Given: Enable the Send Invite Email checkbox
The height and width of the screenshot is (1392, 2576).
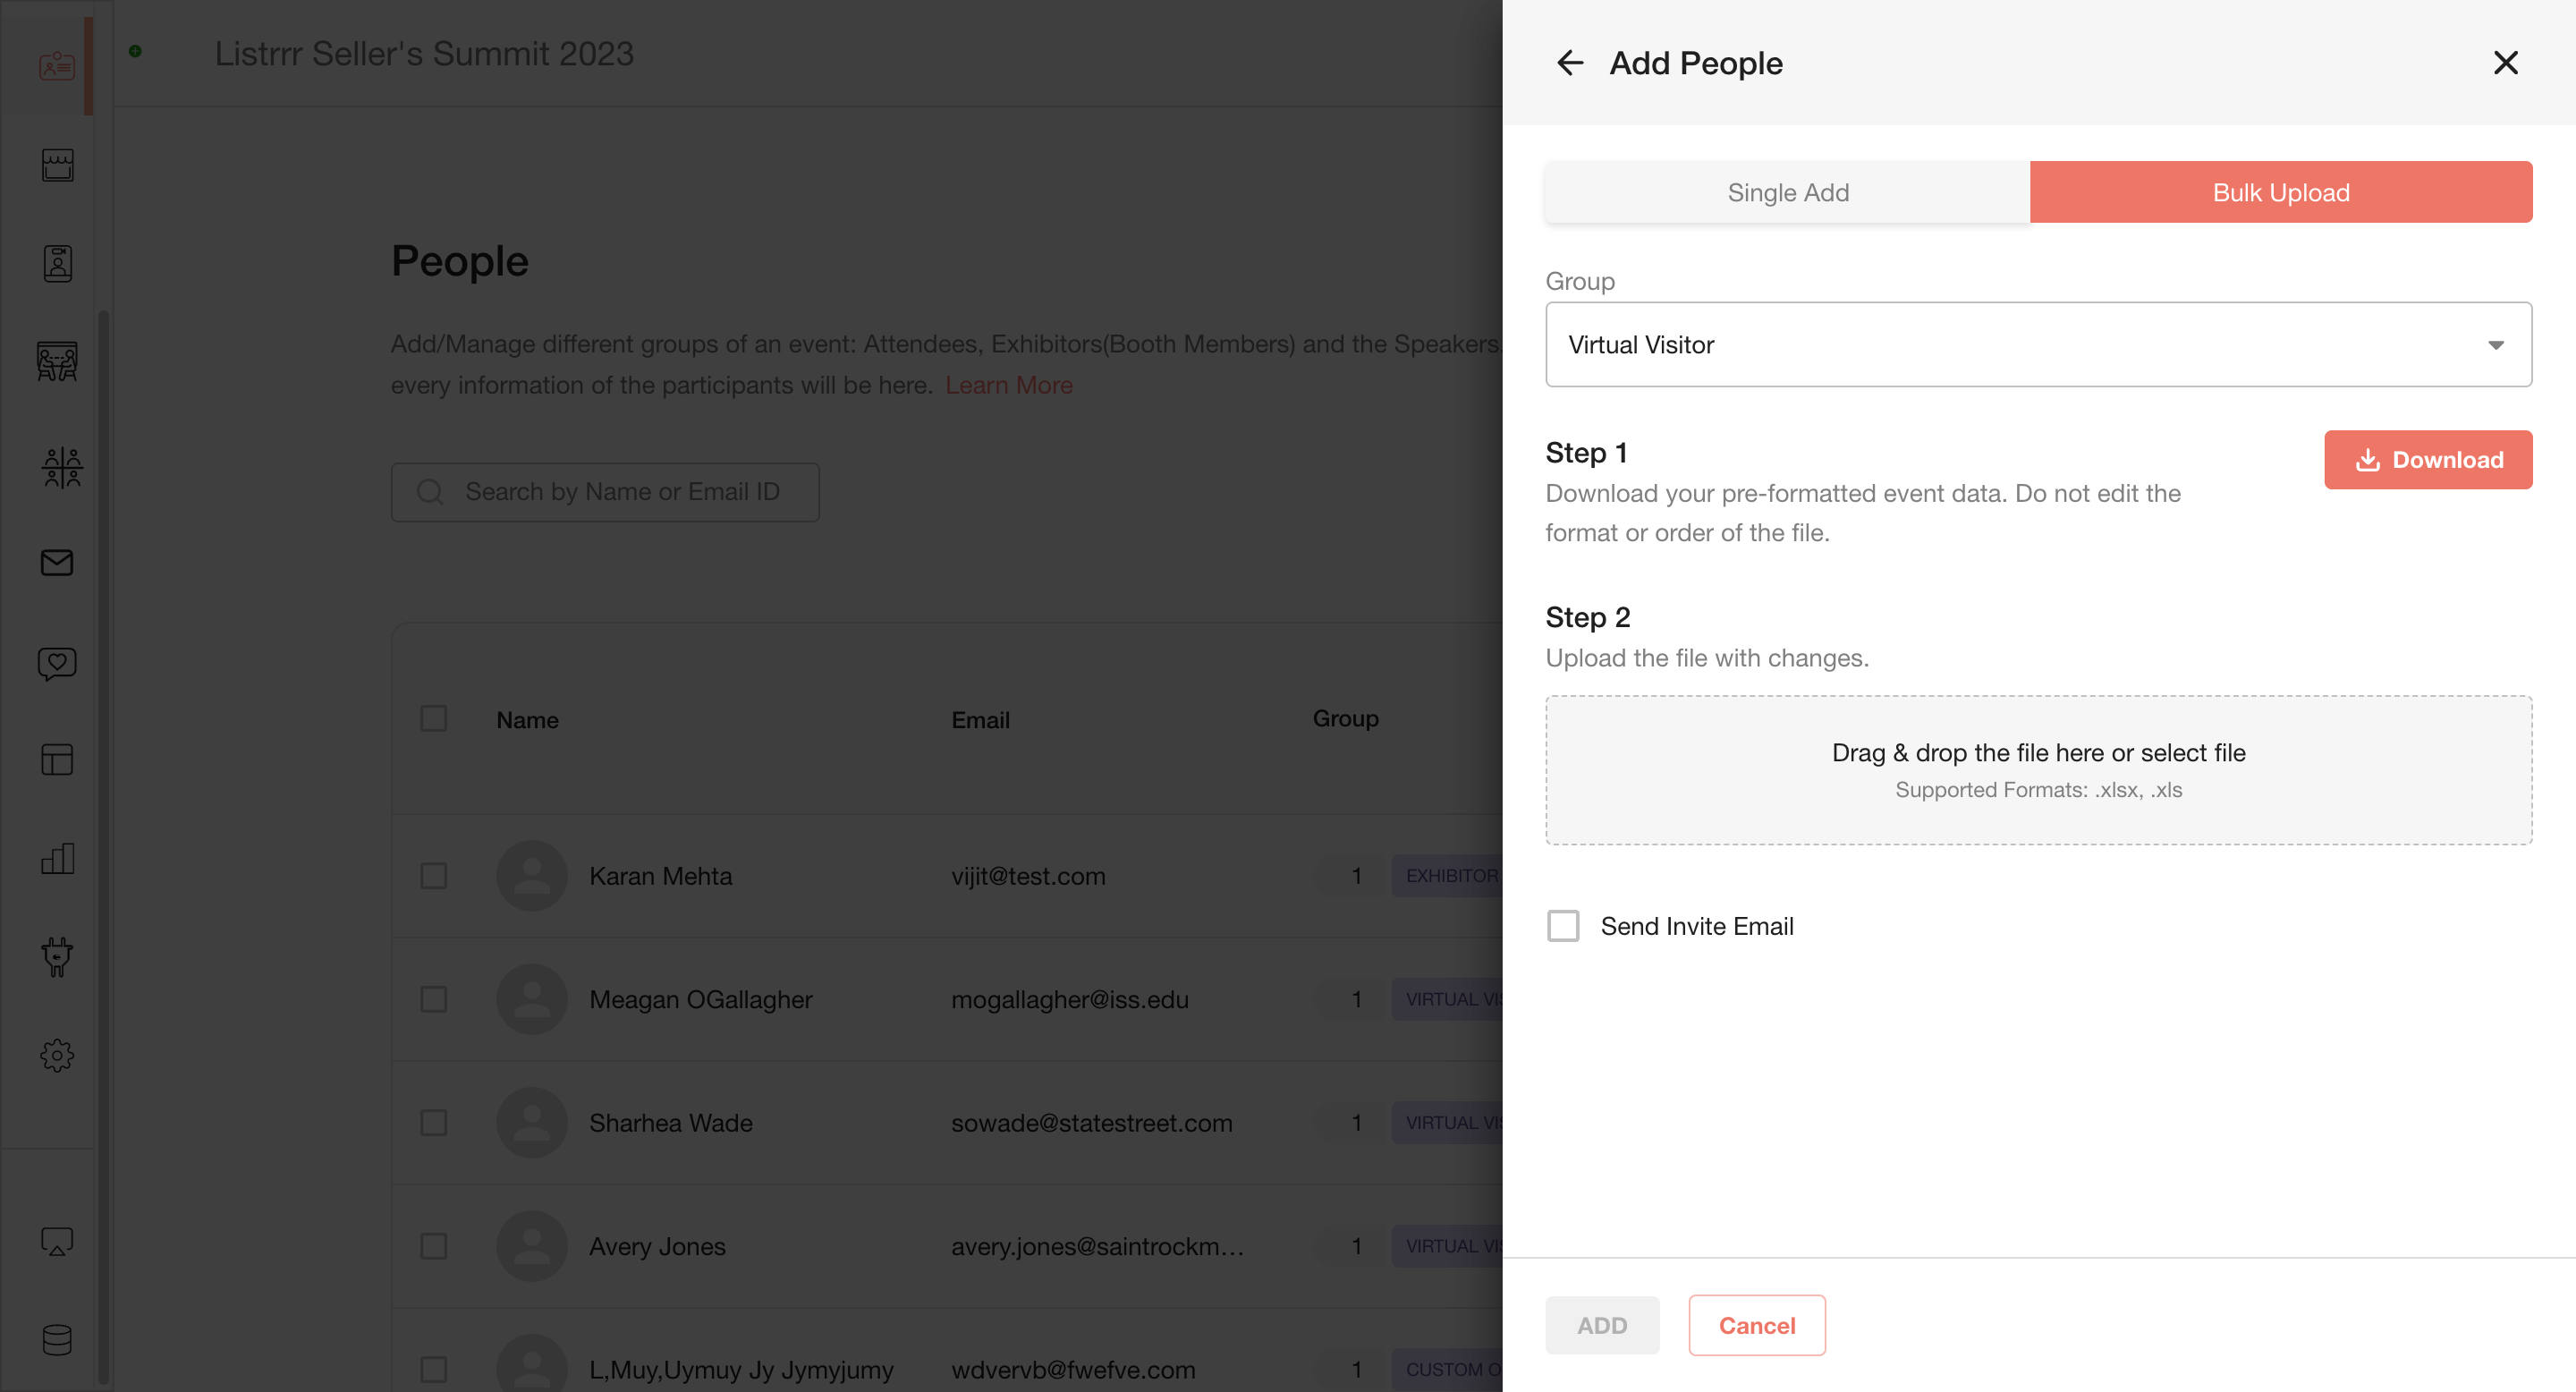Looking at the screenshot, I should 1563,926.
